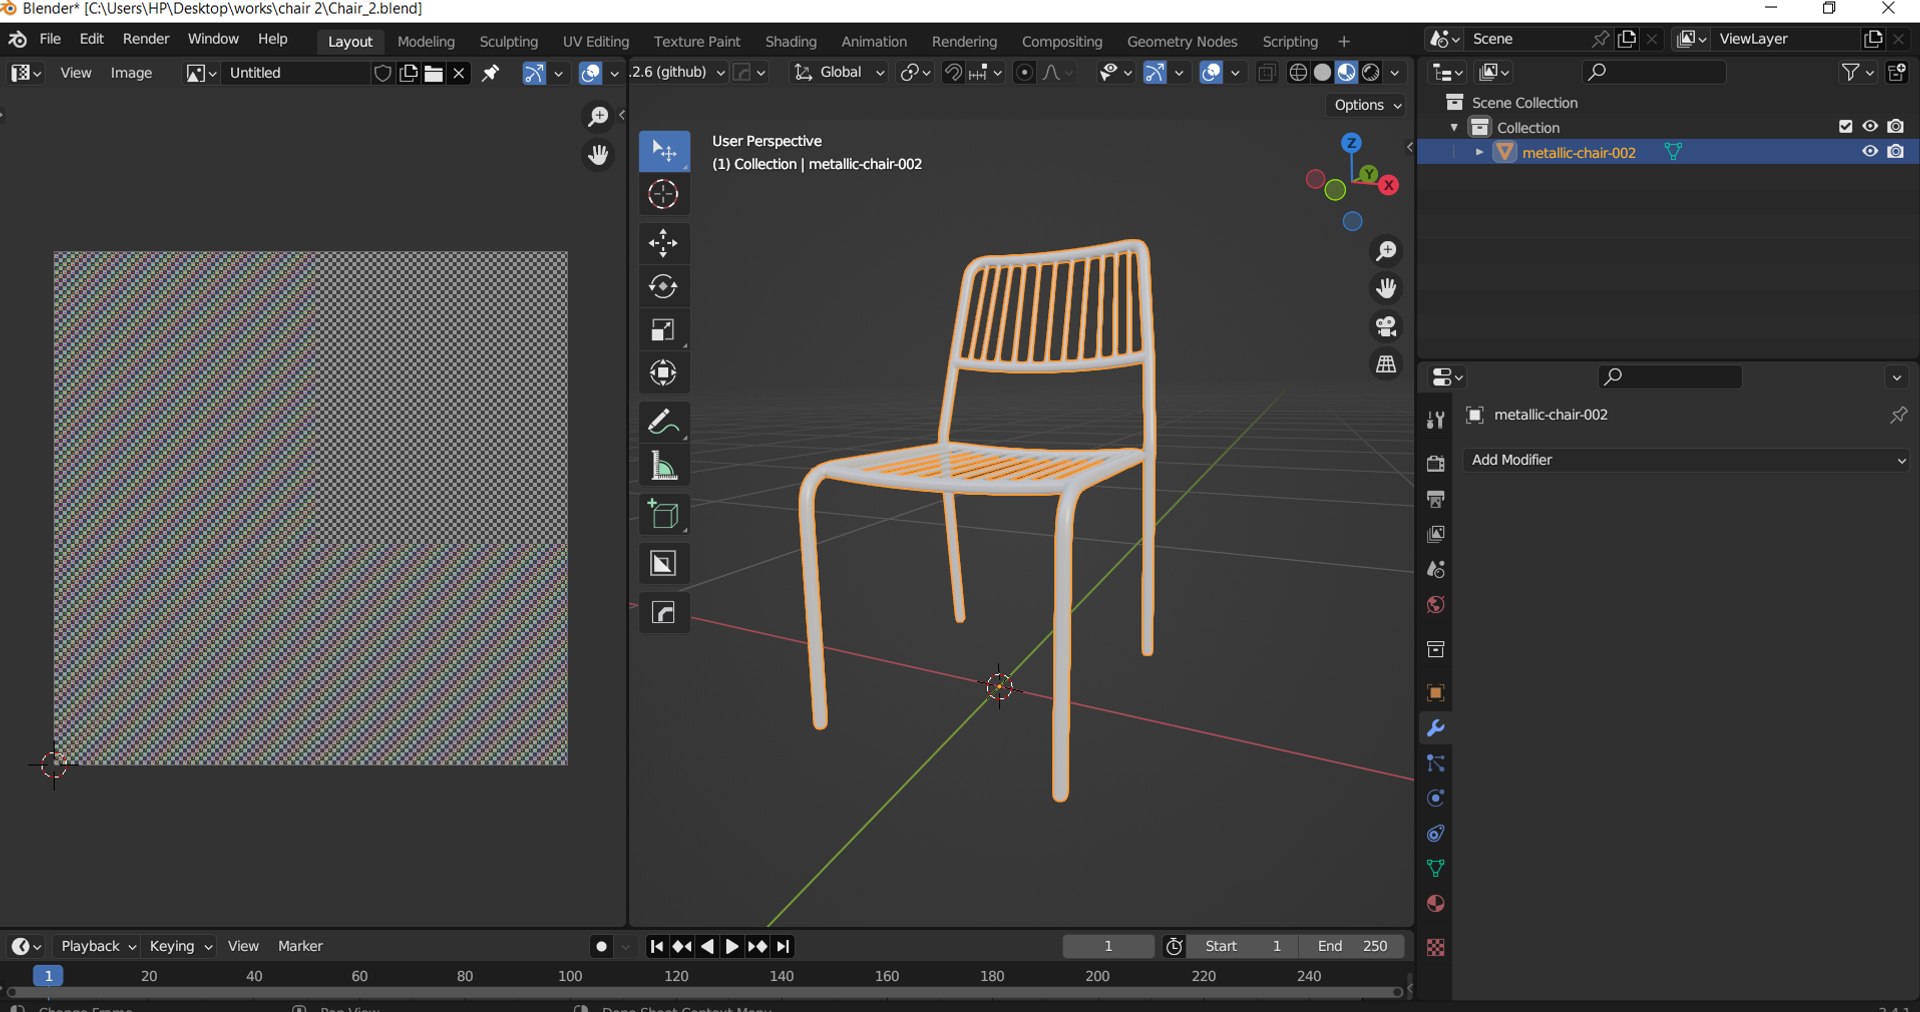Image resolution: width=1920 pixels, height=1012 pixels.
Task: Switch to rendered viewport shading
Action: click(x=1371, y=72)
